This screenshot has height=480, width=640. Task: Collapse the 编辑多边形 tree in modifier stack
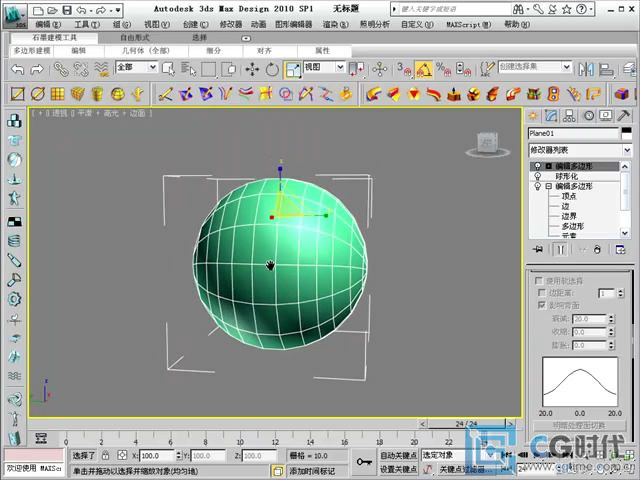point(548,186)
